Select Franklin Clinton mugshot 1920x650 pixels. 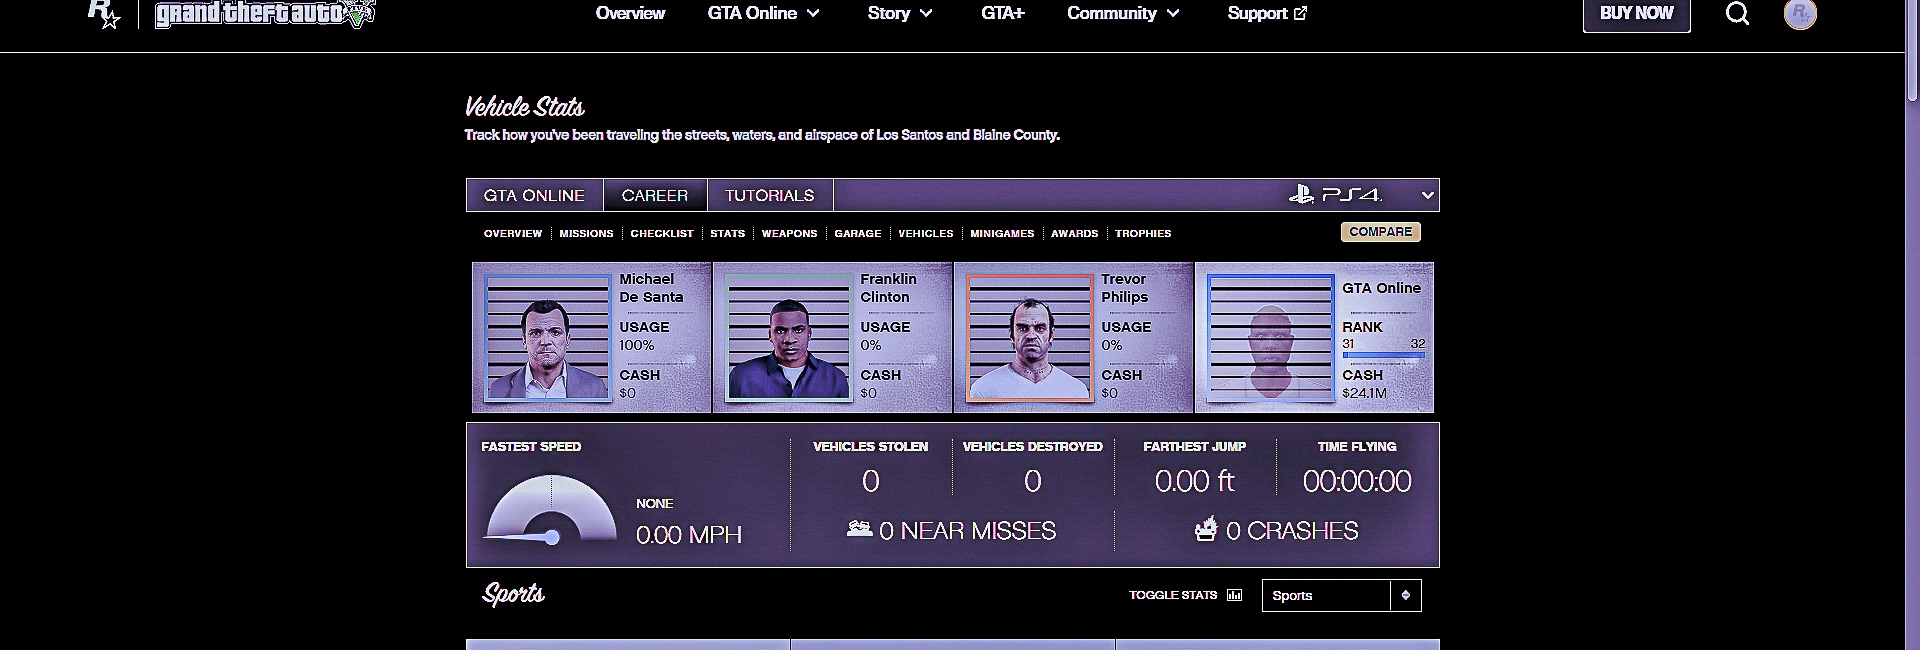tap(788, 338)
